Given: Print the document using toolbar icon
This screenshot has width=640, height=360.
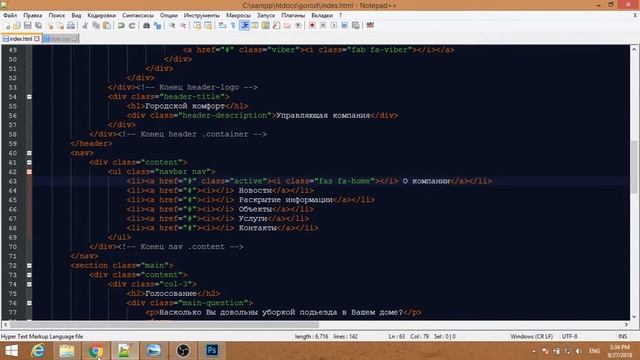Looking at the screenshot, I should pyautogui.click(x=71, y=25).
